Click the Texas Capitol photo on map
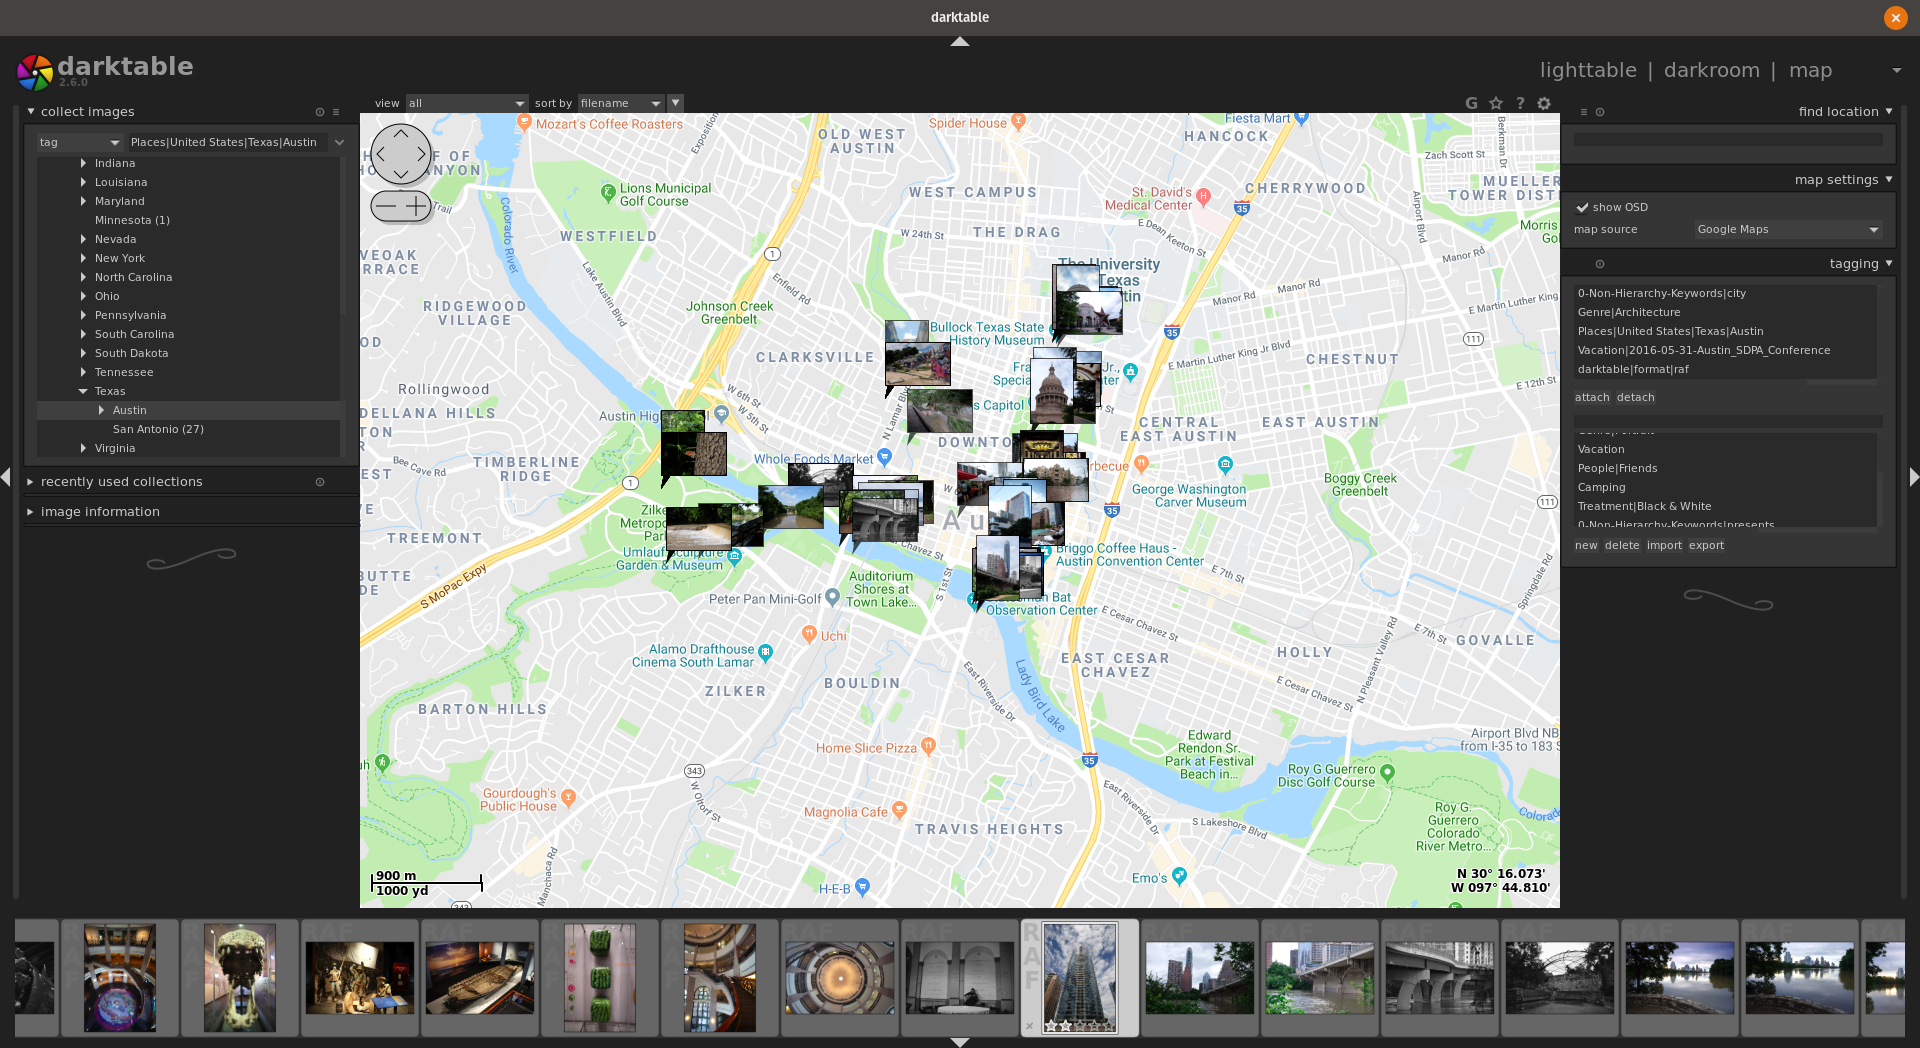The width and height of the screenshot is (1920, 1048). [1053, 391]
